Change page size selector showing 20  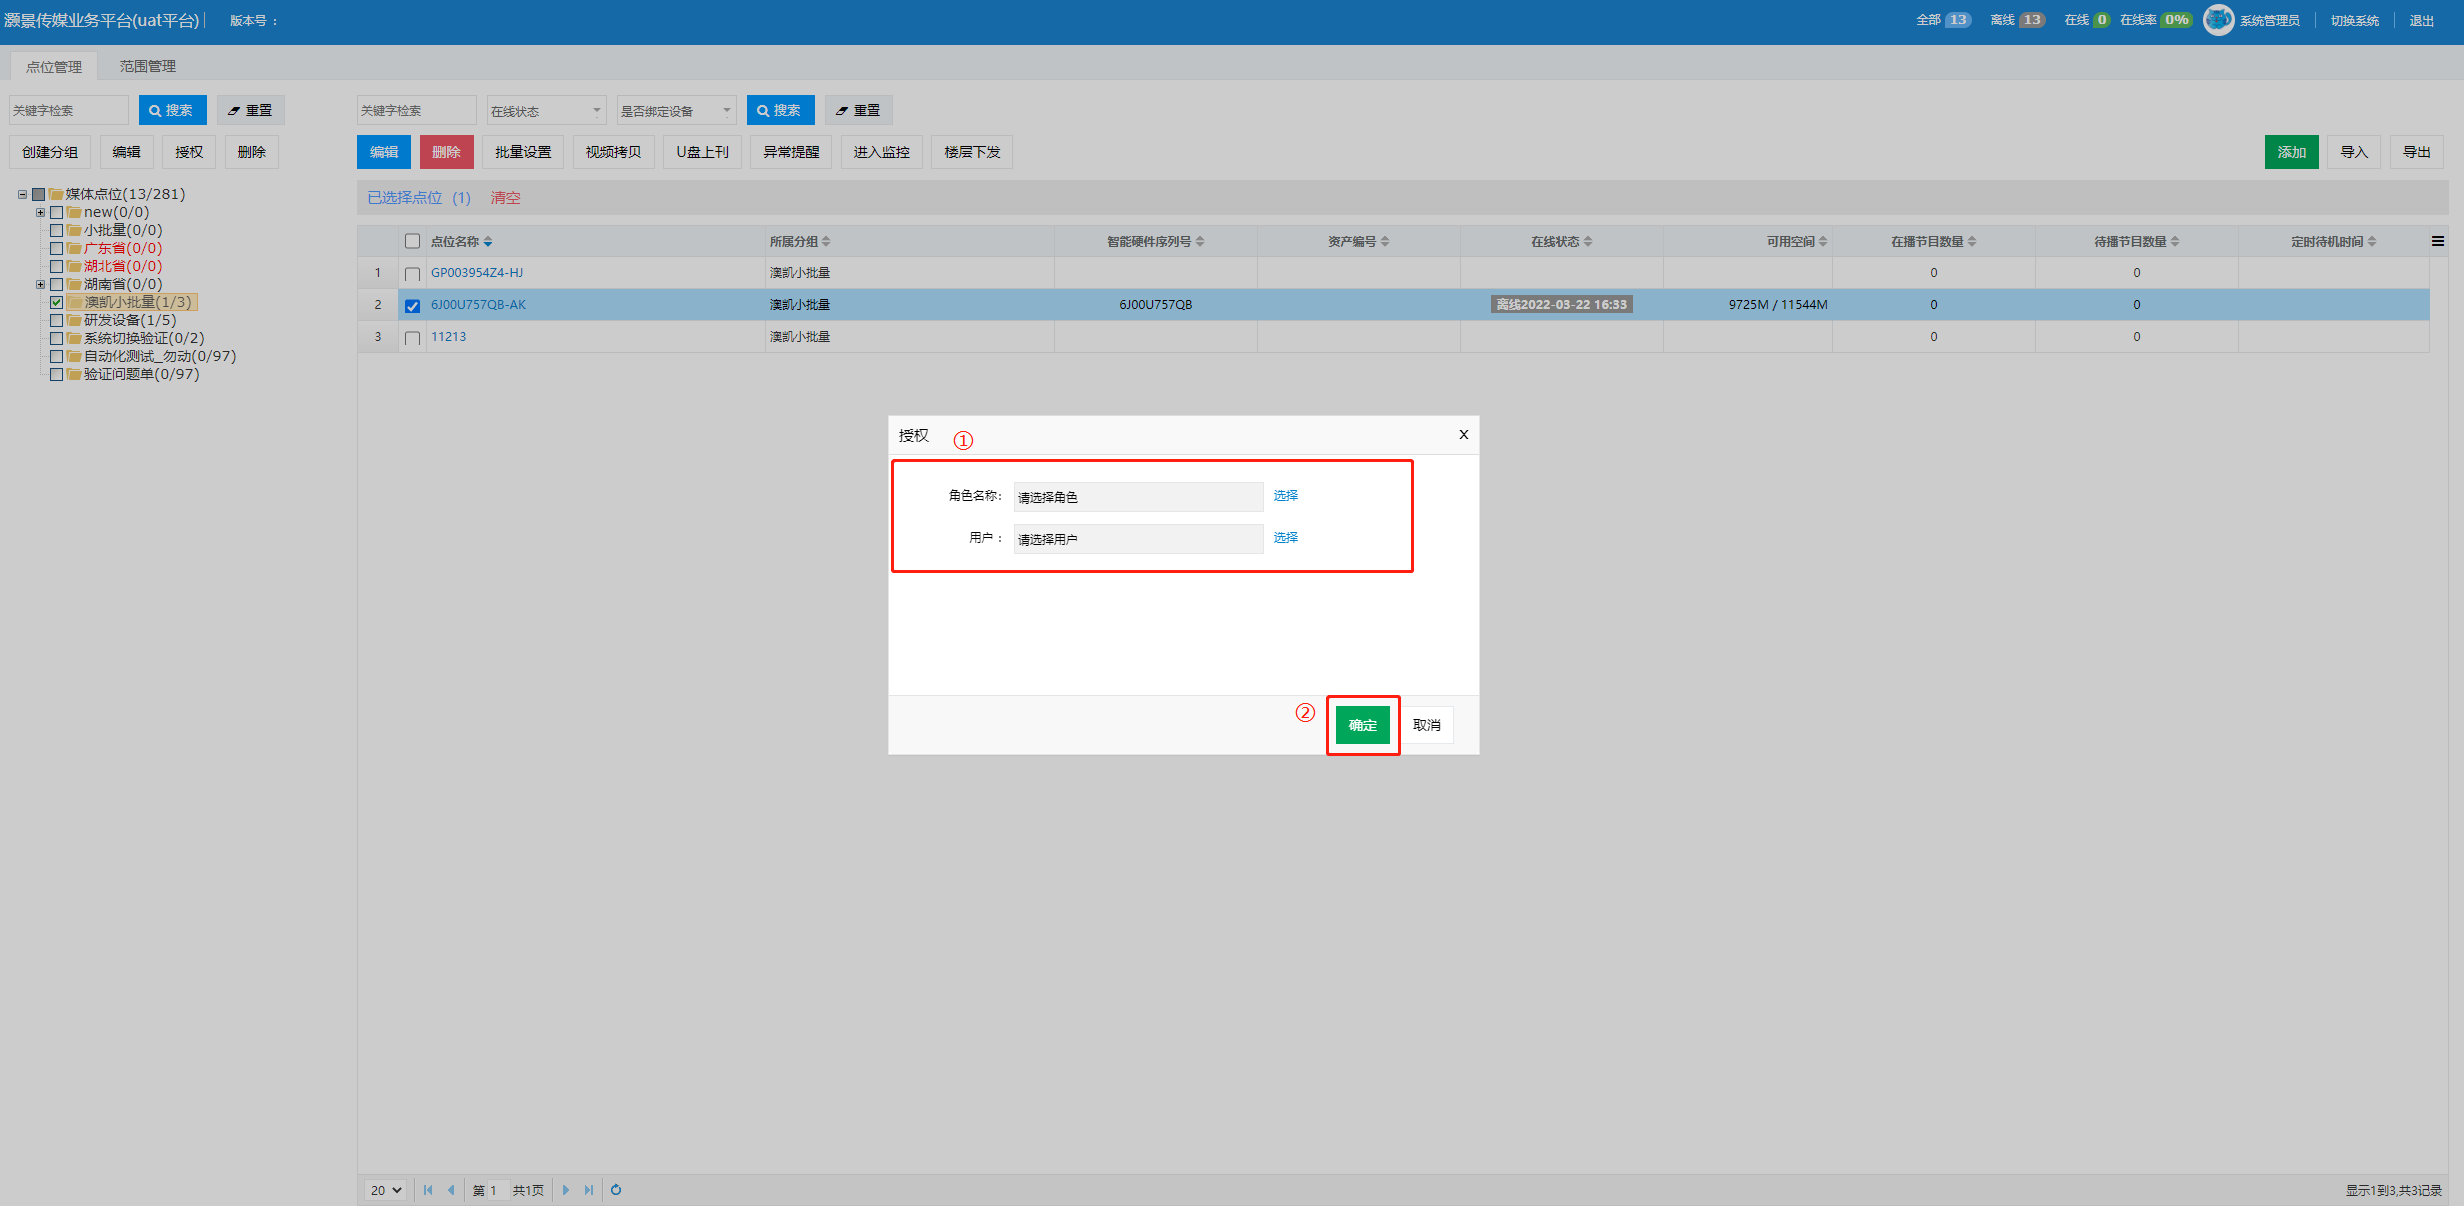coord(386,1190)
